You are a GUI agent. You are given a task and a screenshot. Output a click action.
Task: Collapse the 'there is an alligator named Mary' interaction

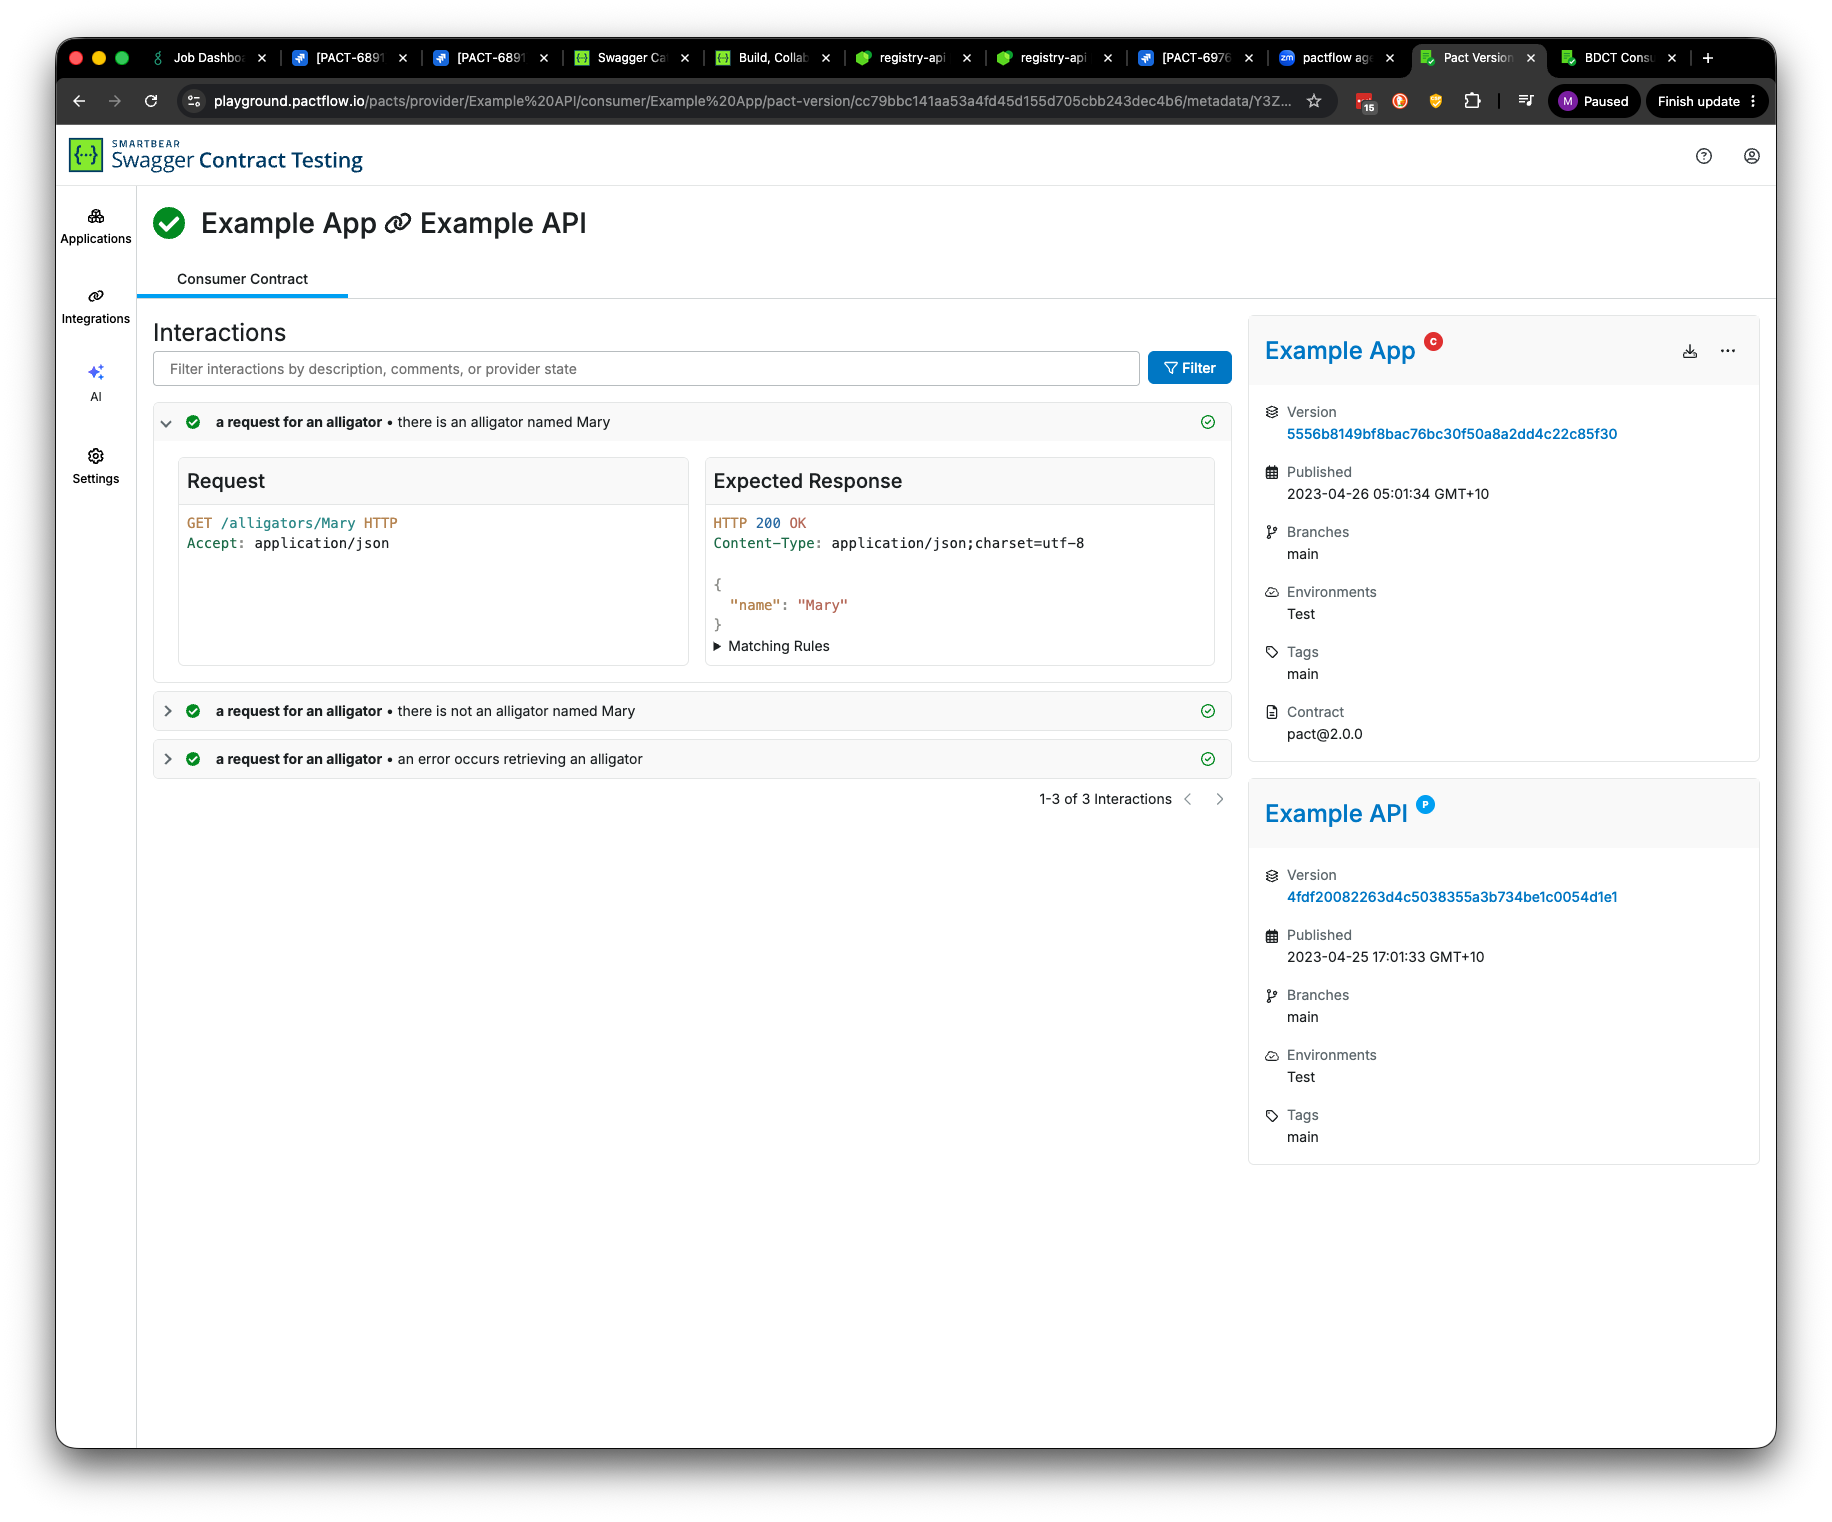pyautogui.click(x=167, y=423)
